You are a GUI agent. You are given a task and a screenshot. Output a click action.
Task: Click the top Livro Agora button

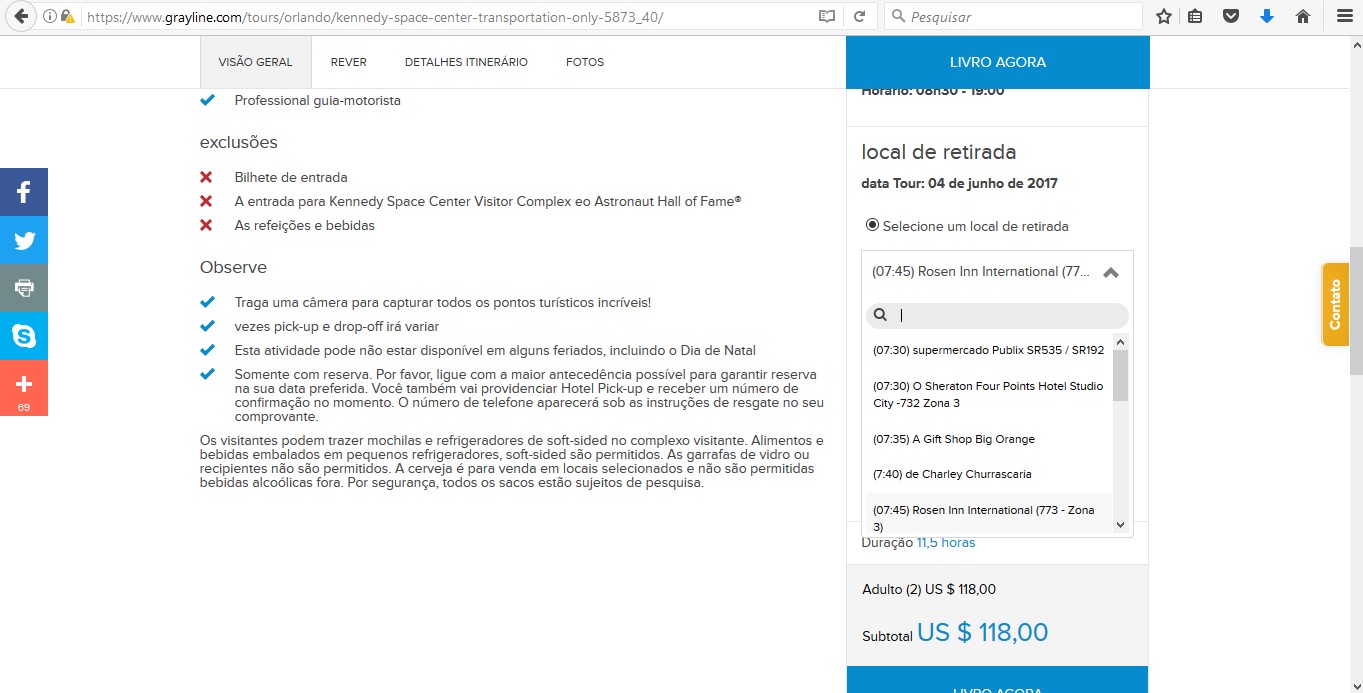tap(997, 62)
